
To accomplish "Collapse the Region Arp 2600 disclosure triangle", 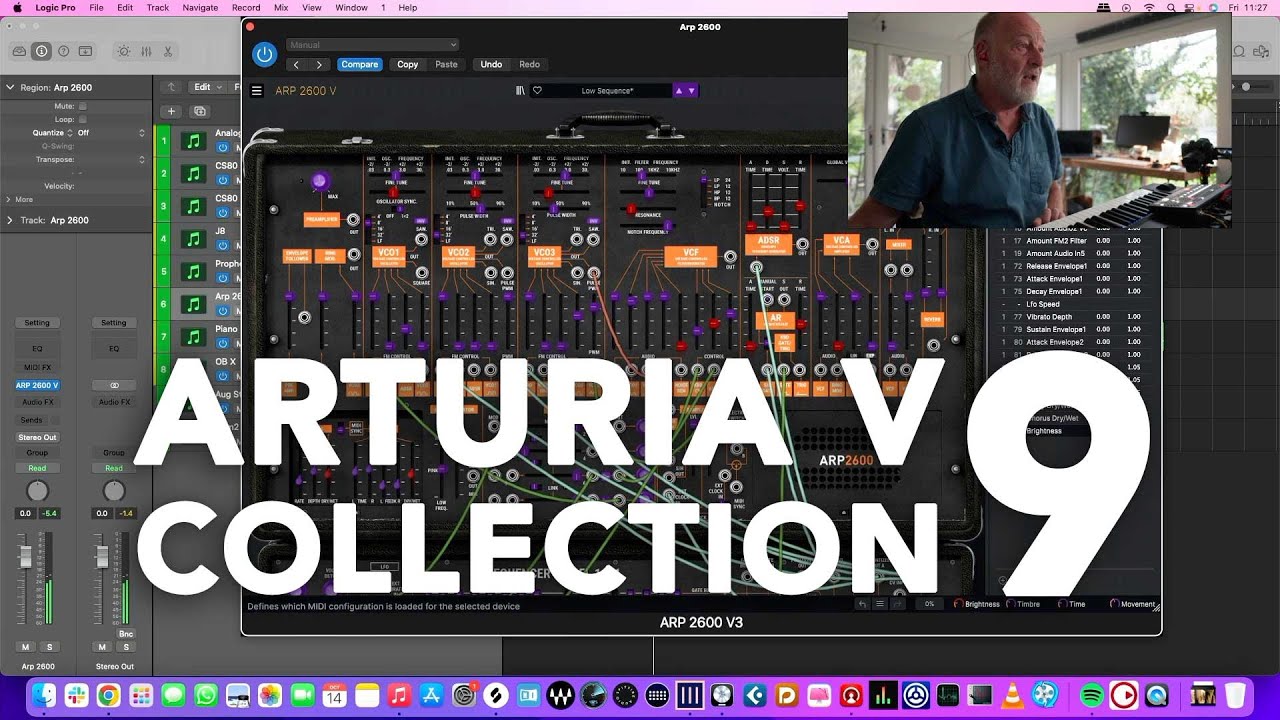I will click(x=10, y=87).
